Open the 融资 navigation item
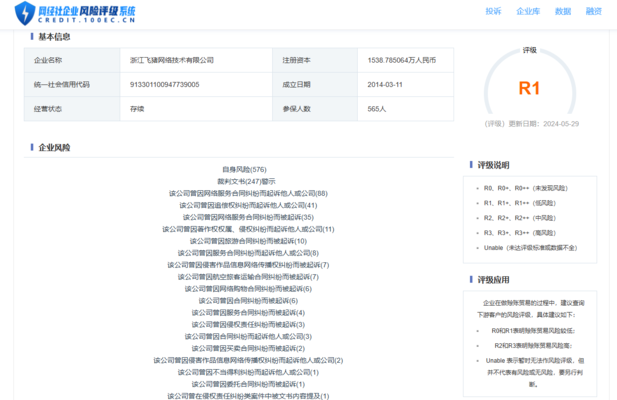 click(593, 12)
